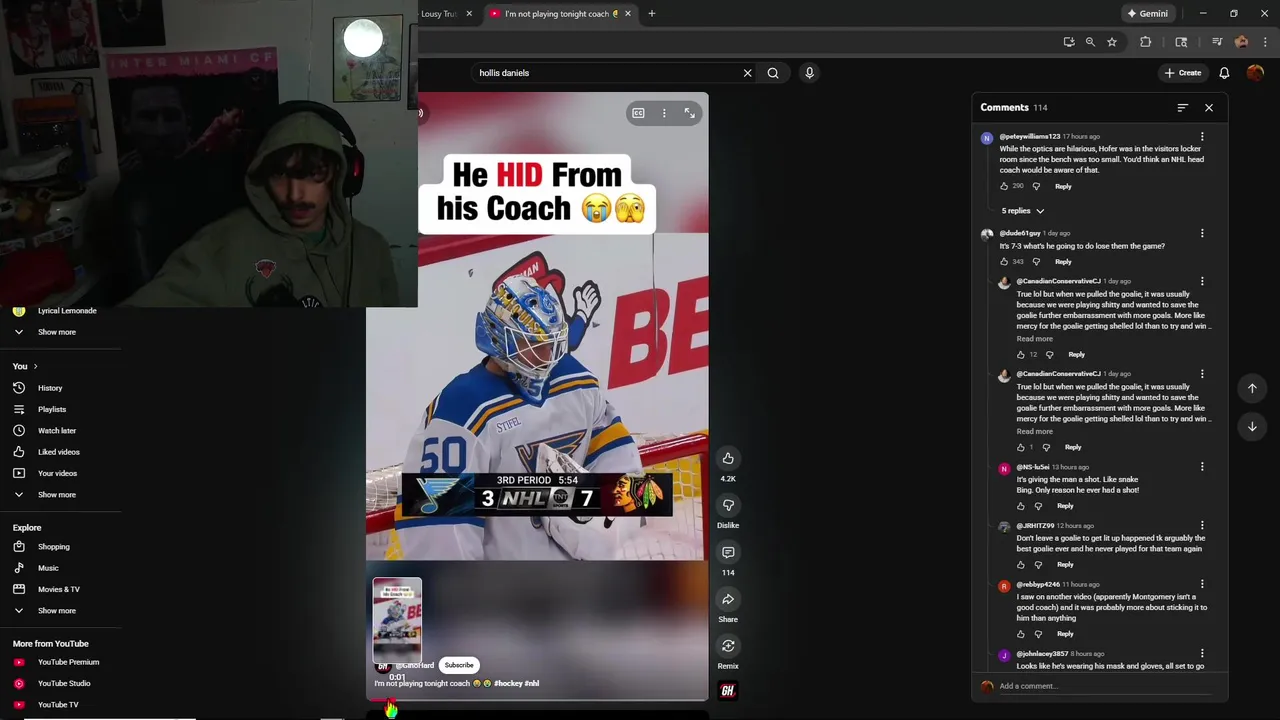Open the GH sound source thumbnail

point(728,690)
